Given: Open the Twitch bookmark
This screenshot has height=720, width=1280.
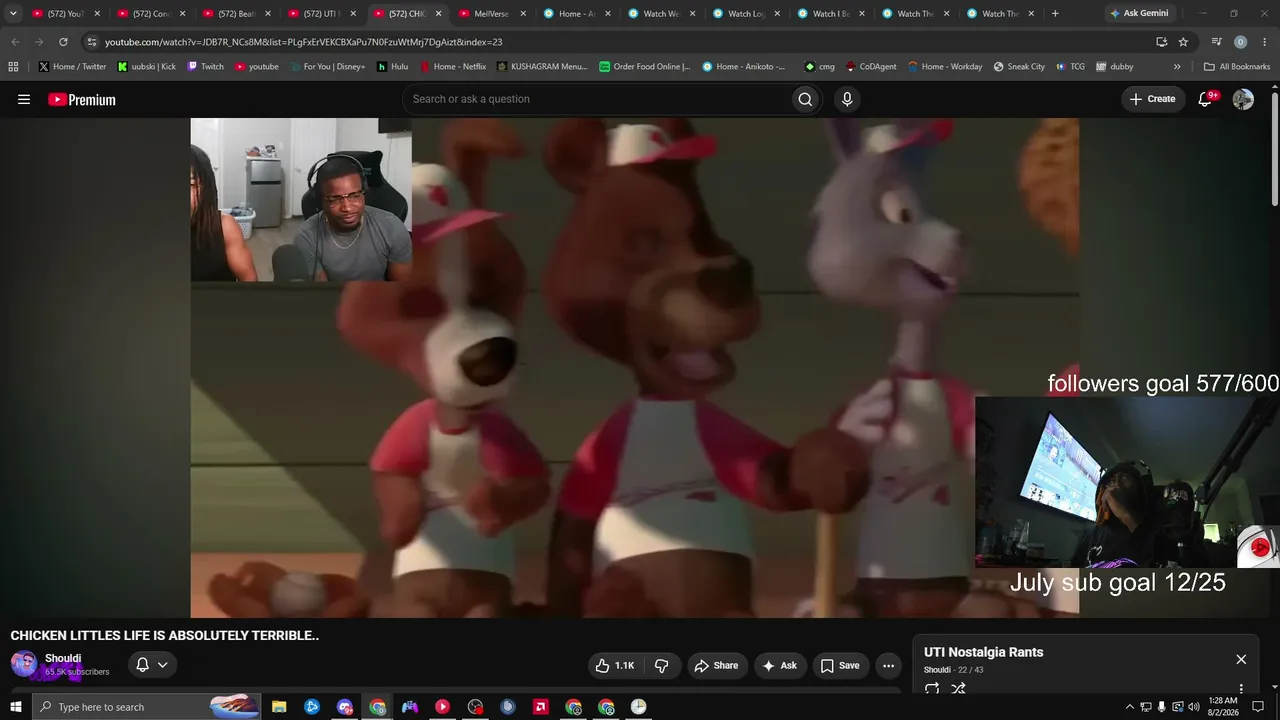Looking at the screenshot, I should [x=205, y=67].
